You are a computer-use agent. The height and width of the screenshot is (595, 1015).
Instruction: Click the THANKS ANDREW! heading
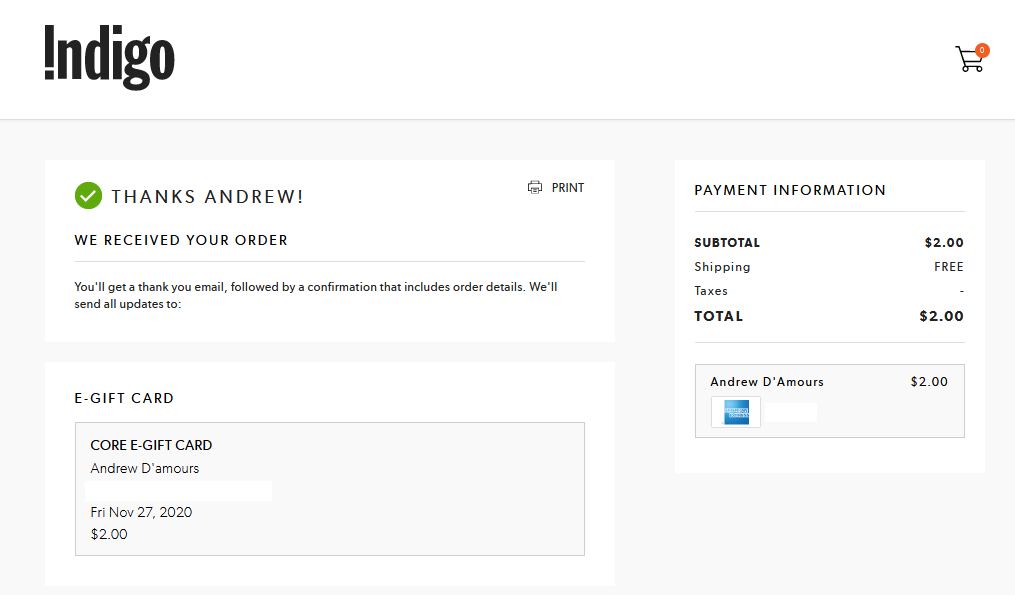(x=207, y=197)
